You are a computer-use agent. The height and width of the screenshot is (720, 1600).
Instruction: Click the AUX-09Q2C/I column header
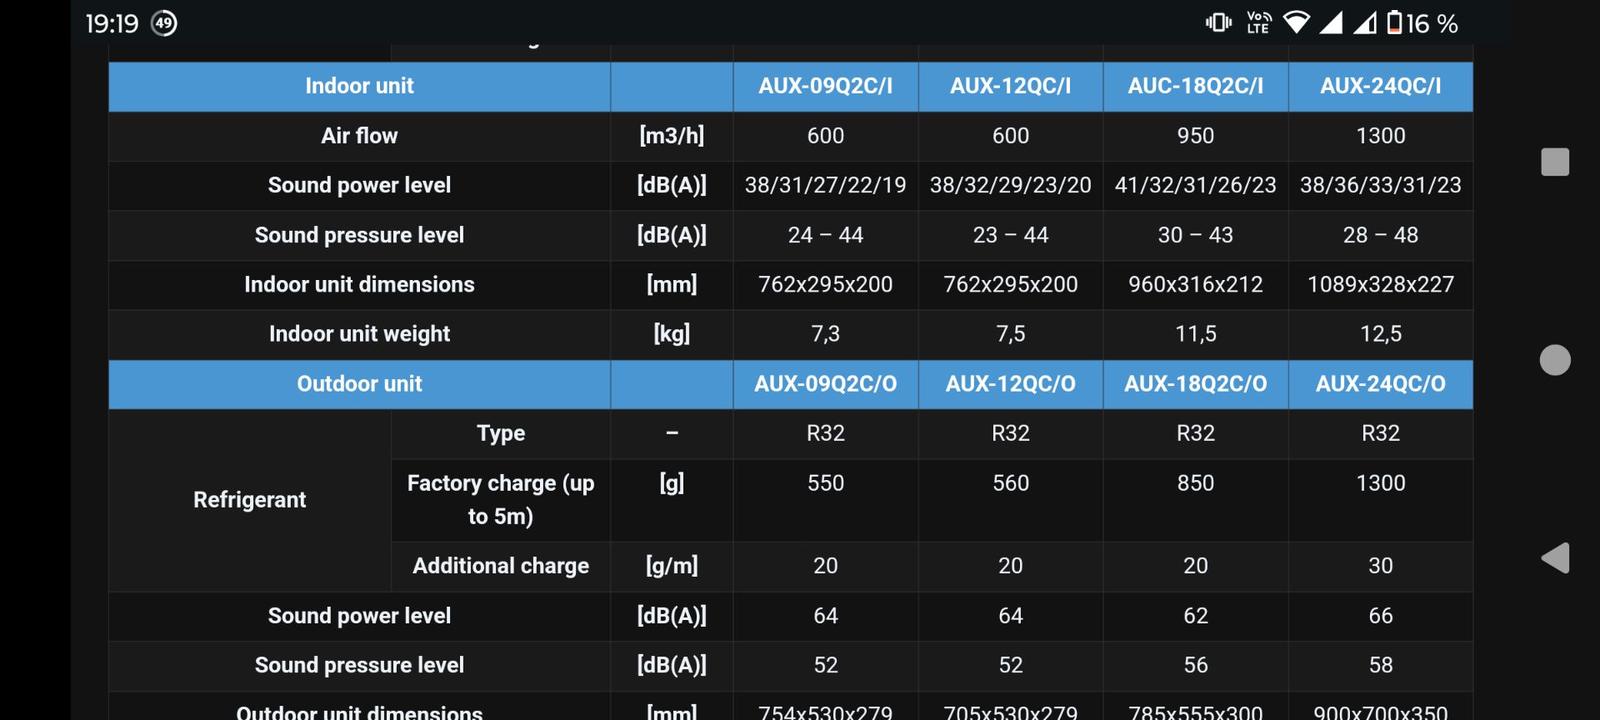[825, 86]
